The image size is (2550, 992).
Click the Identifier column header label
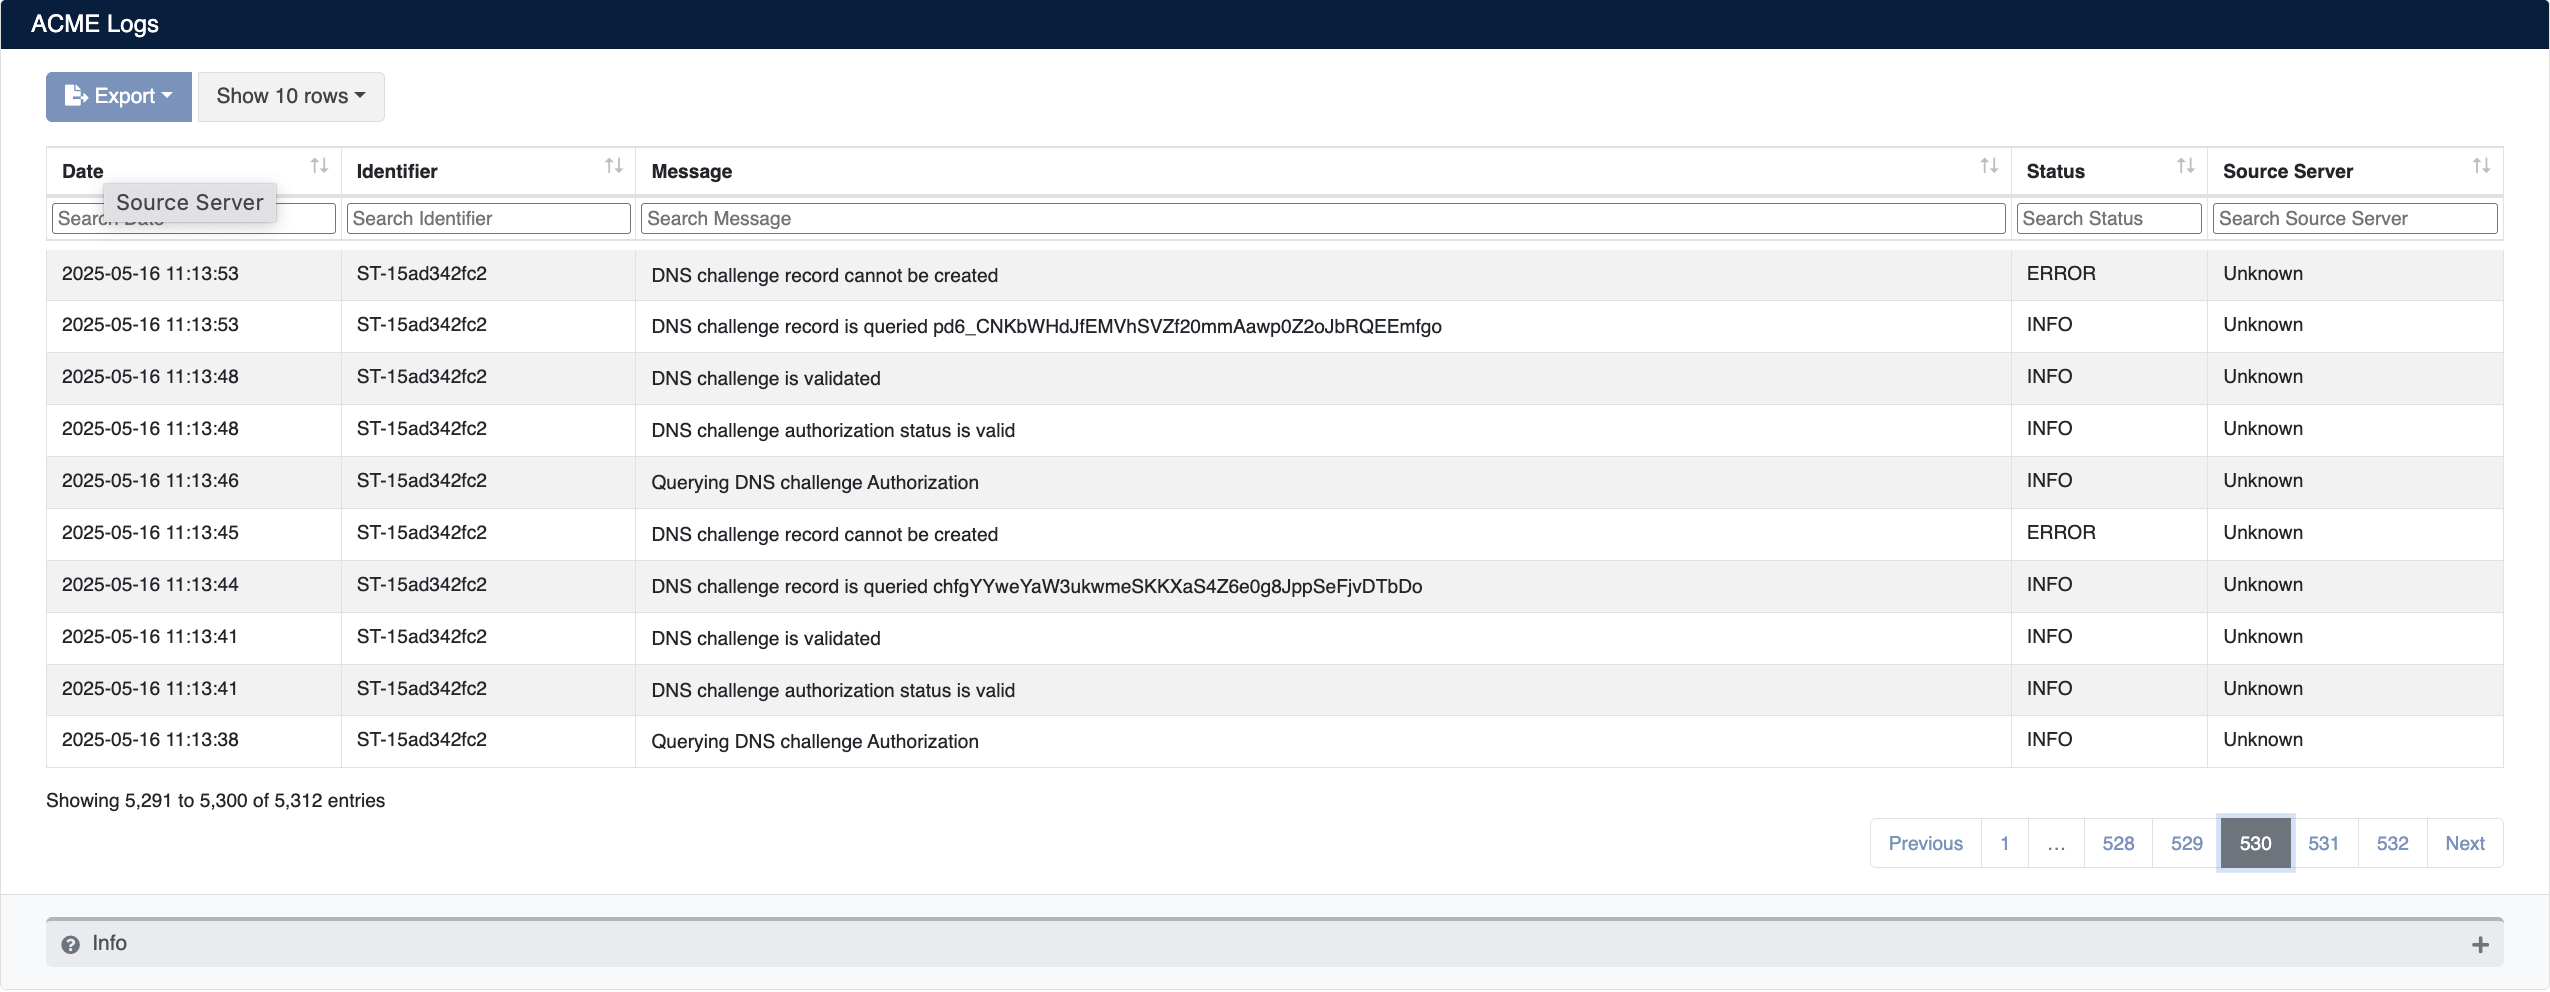tap(397, 171)
